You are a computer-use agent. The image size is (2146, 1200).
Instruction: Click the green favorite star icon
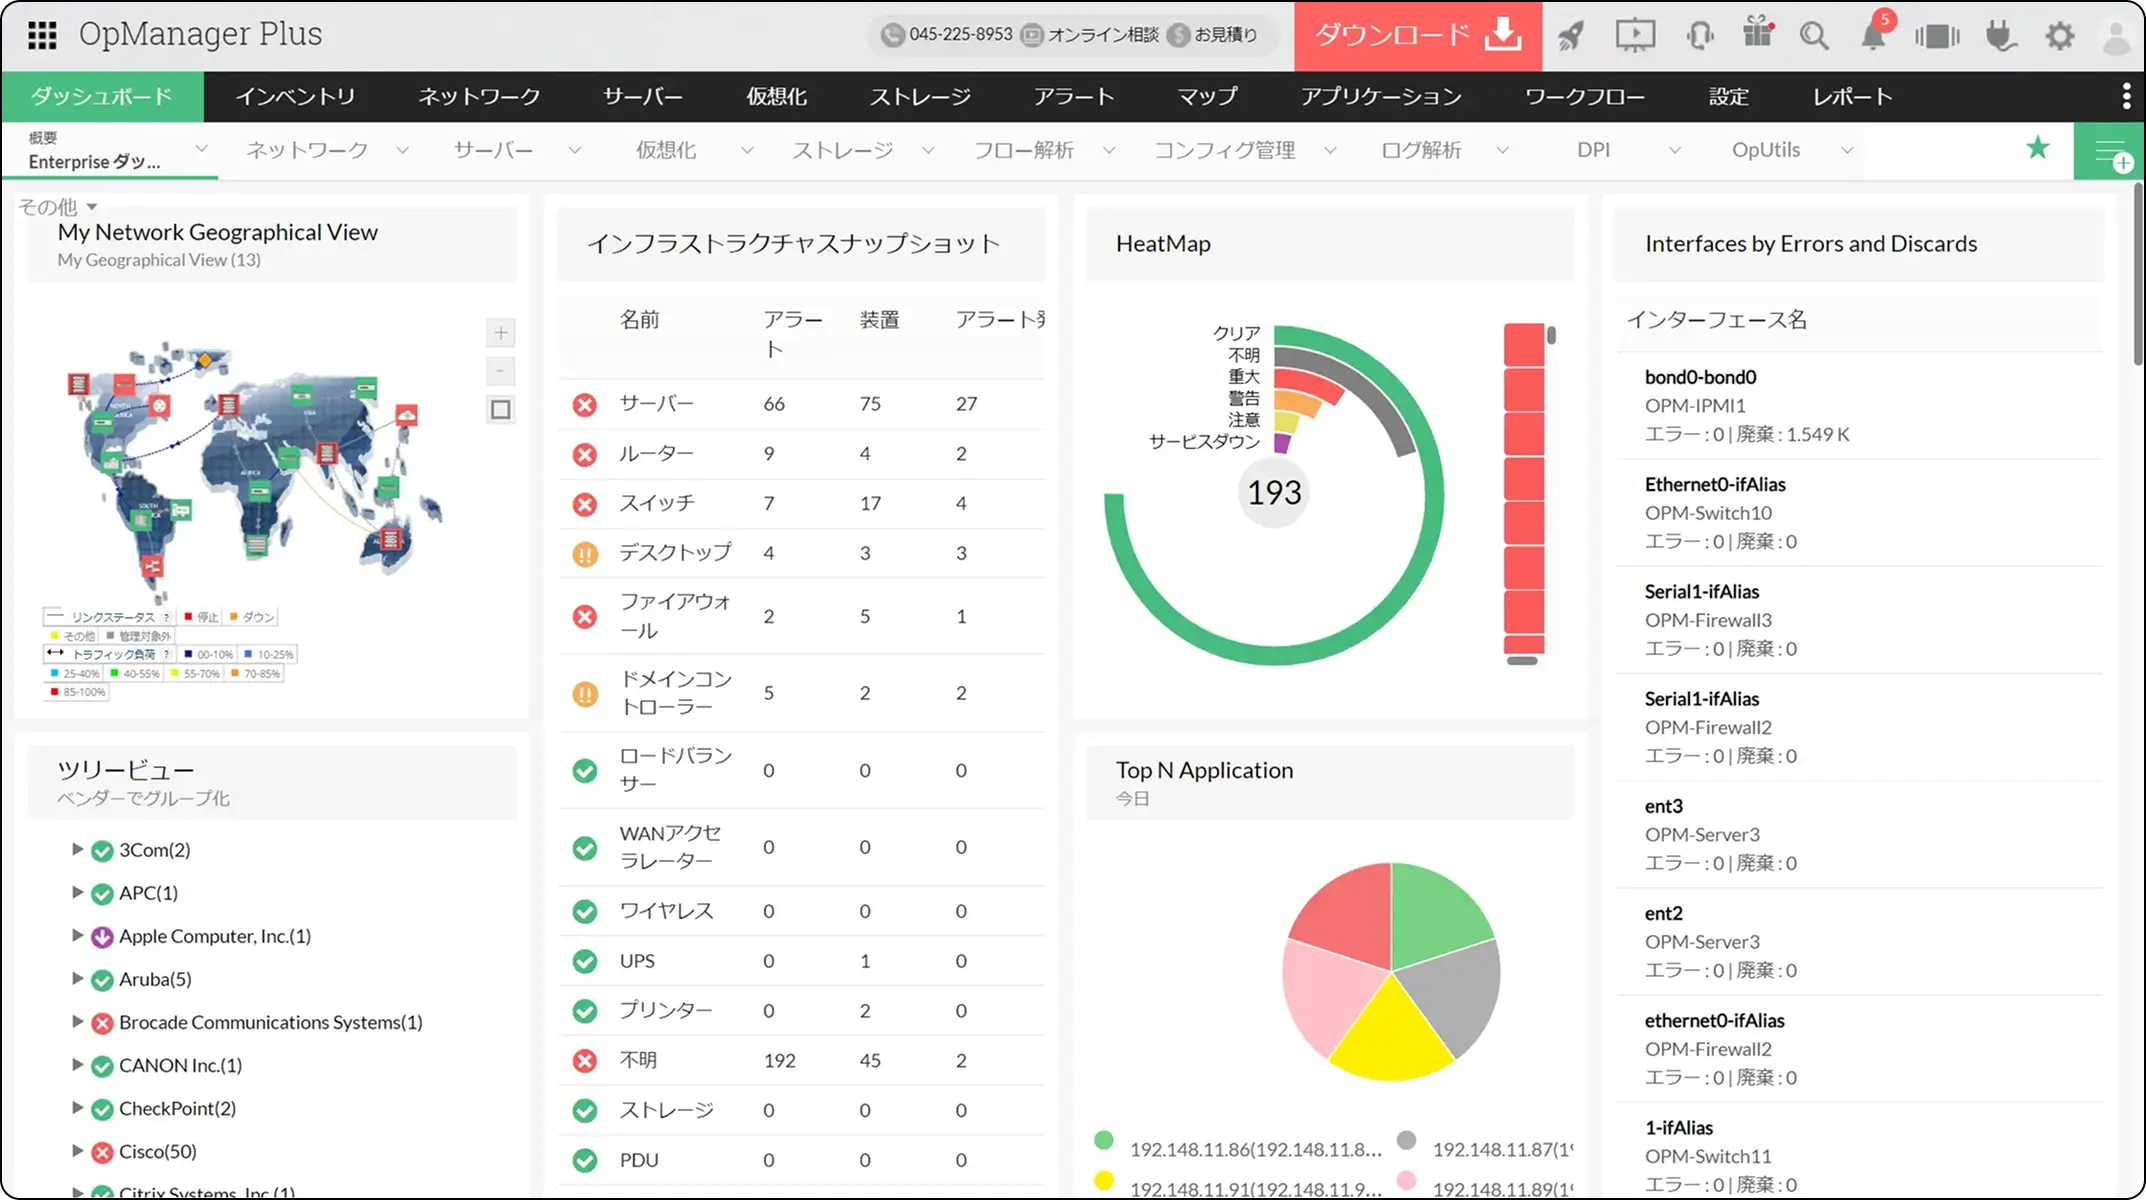tap(2038, 148)
